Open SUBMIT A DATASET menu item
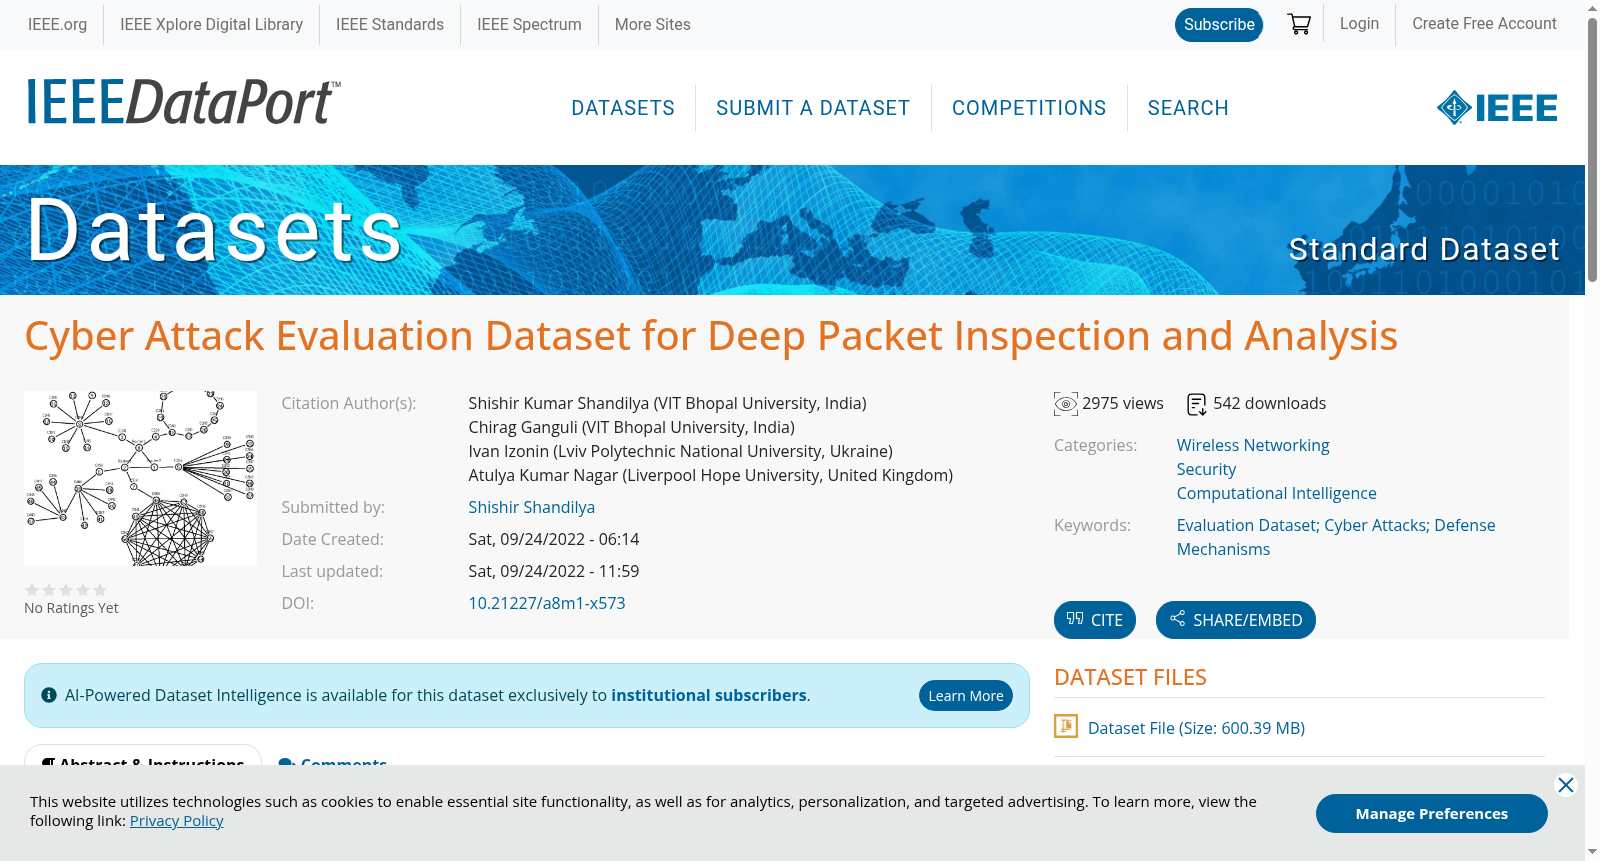The image size is (1600, 861). click(813, 108)
